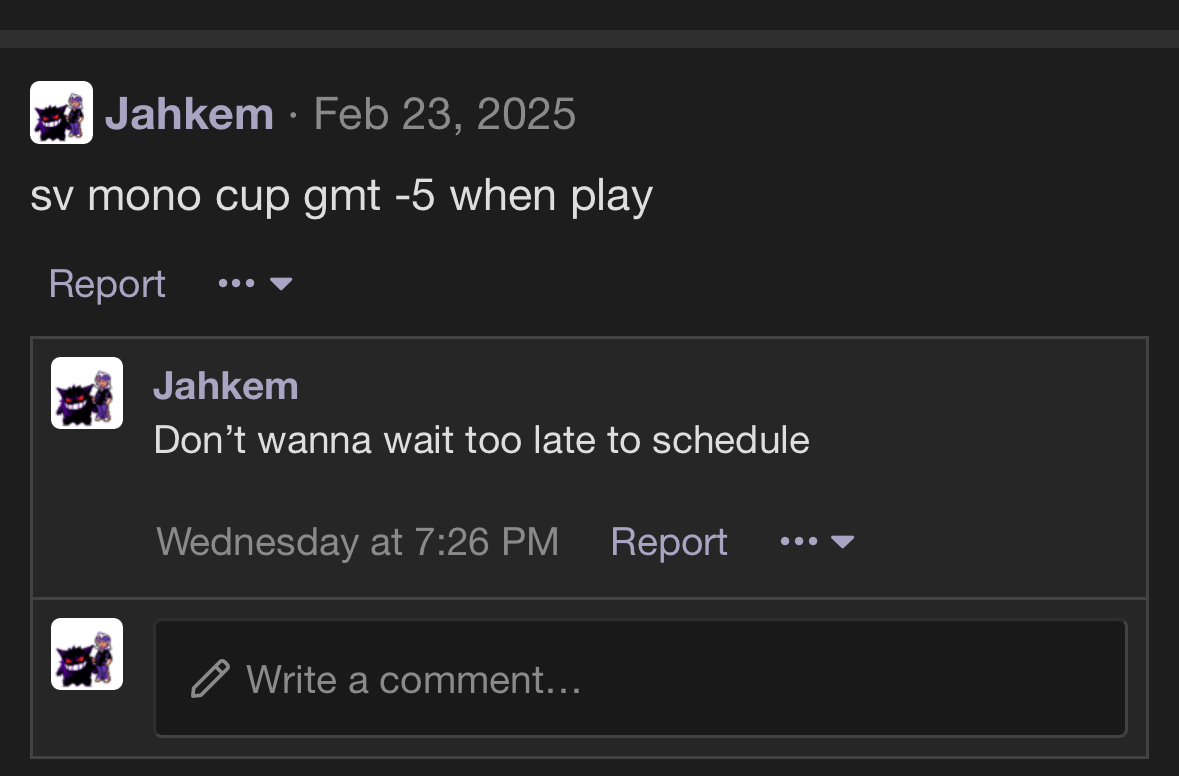Click the avatar next to the comment box
This screenshot has width=1179, height=776.
87,654
